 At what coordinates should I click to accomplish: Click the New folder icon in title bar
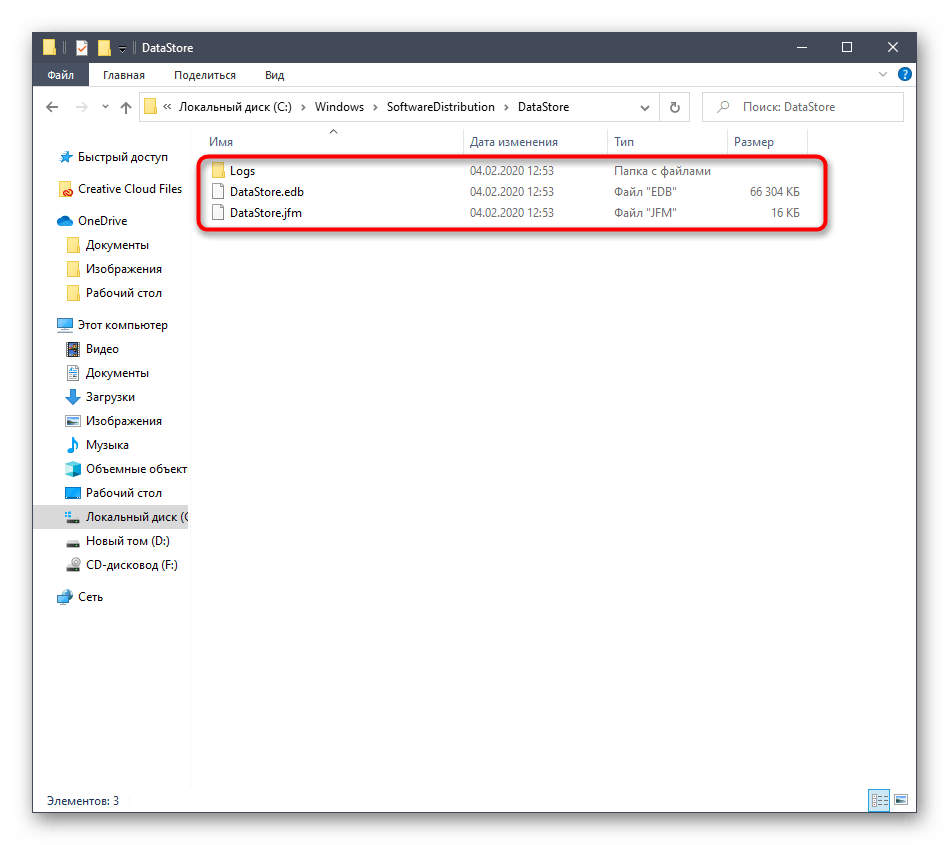pos(104,48)
